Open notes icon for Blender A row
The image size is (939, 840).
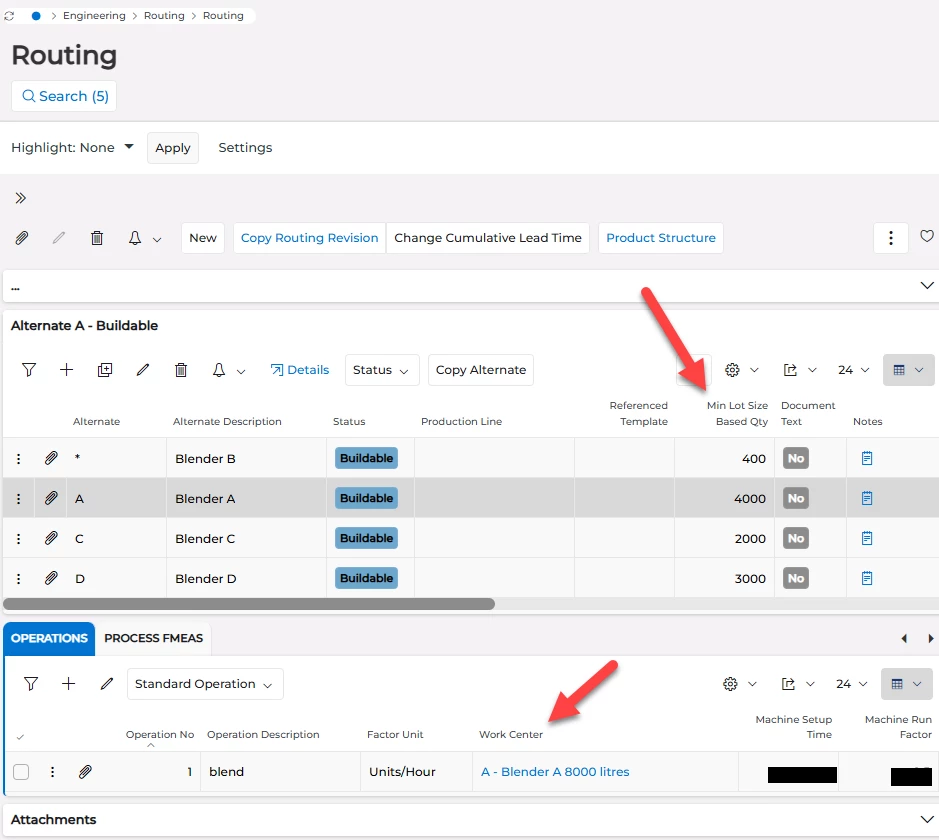pyautogui.click(x=867, y=498)
